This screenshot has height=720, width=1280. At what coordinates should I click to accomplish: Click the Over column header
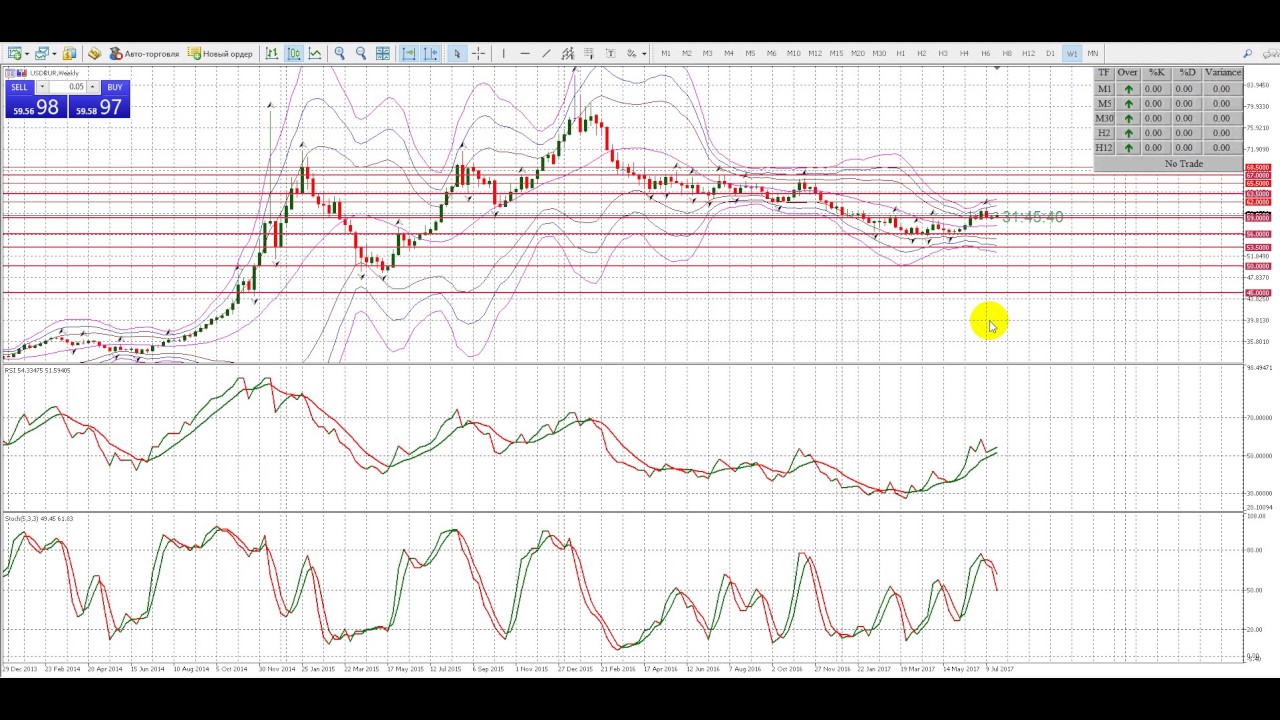tap(1128, 73)
